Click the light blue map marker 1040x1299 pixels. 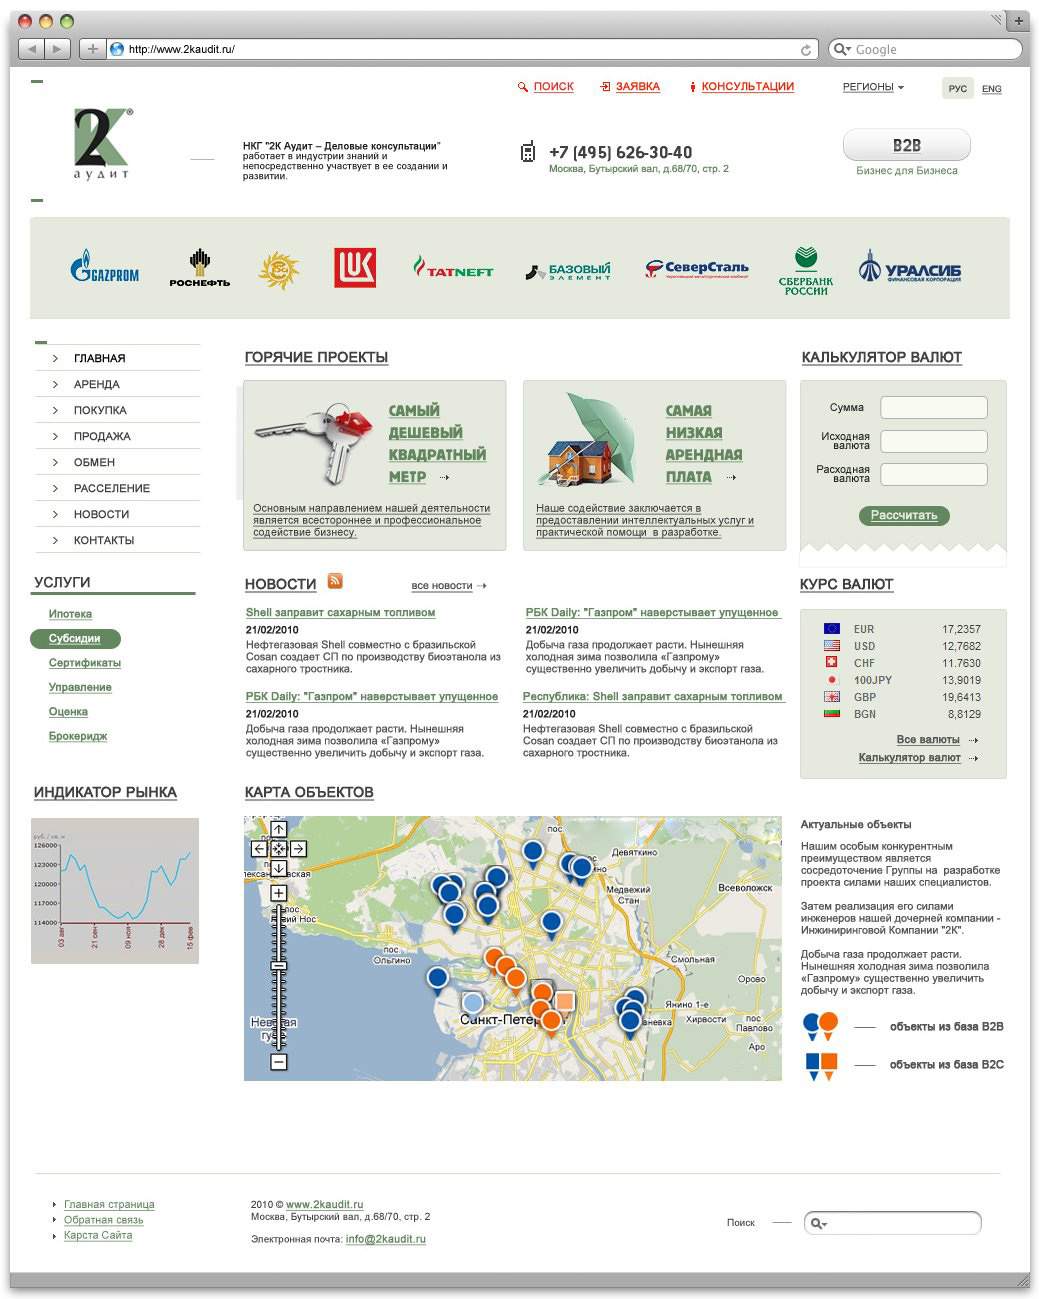[x=472, y=1003]
